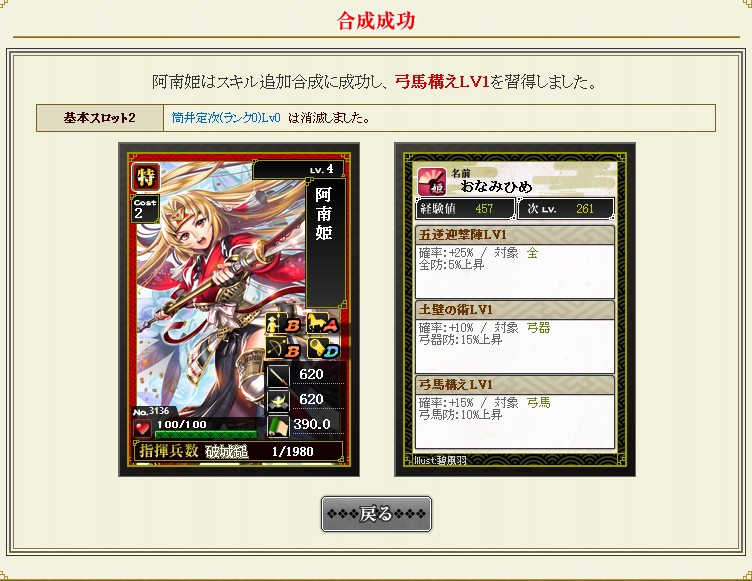Screen dimensions: 752x581
Task: Click the green HP gauge bar
Action: pos(206,434)
